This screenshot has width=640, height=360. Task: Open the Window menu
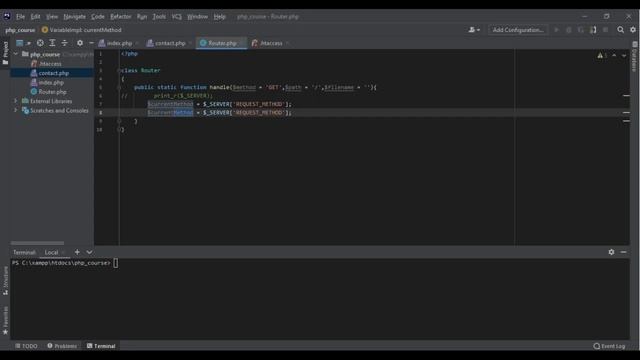pyautogui.click(x=198, y=17)
